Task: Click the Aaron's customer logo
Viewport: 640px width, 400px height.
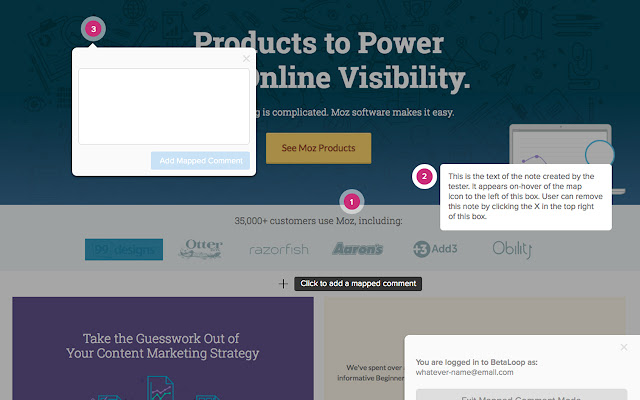Action: point(358,249)
